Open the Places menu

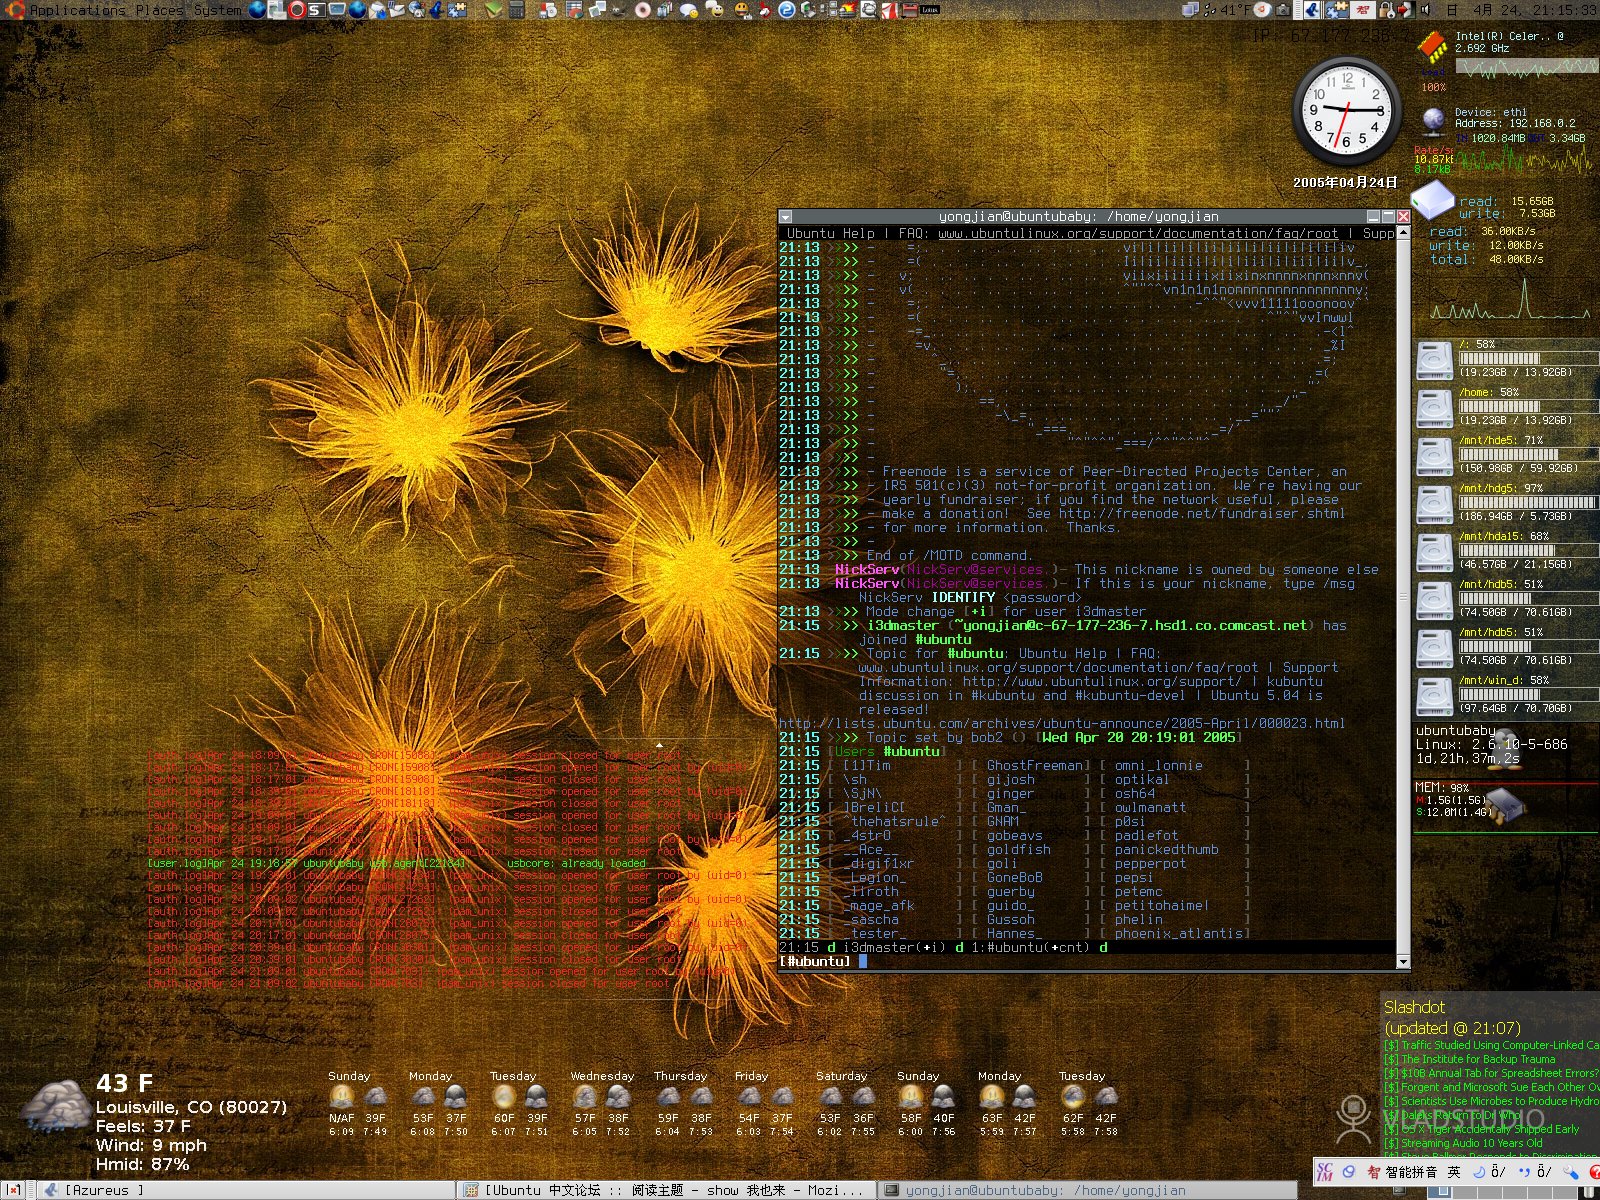[159, 10]
